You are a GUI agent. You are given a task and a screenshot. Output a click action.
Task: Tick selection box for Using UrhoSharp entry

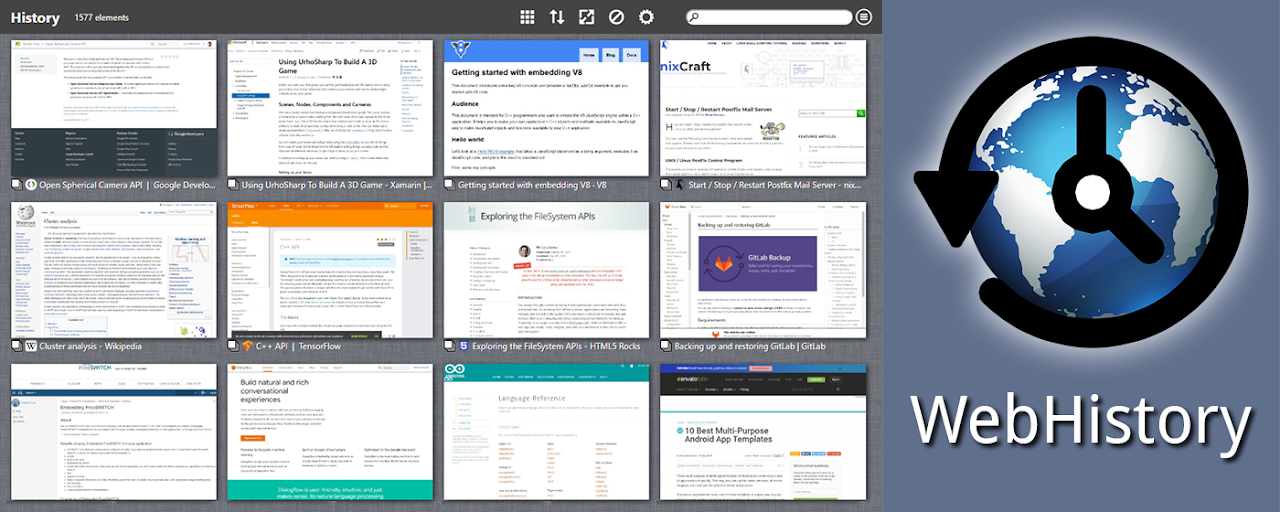click(232, 185)
